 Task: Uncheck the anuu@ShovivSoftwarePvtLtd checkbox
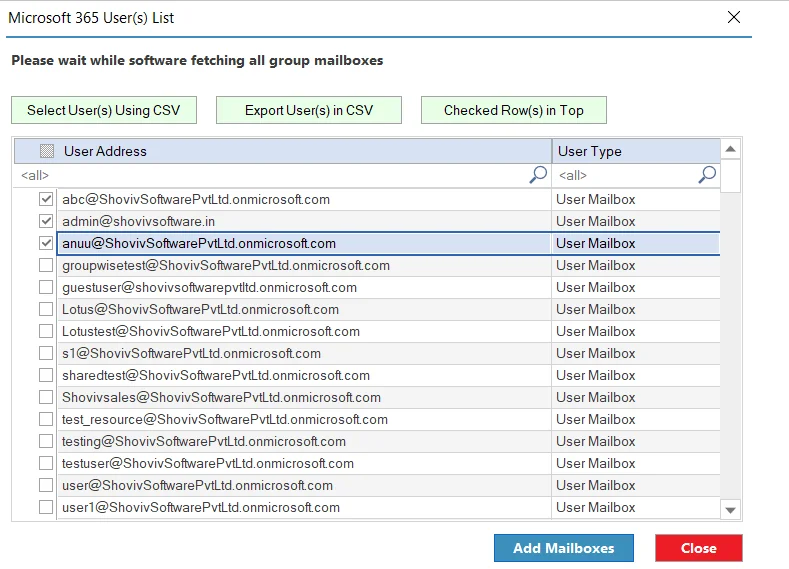46,243
